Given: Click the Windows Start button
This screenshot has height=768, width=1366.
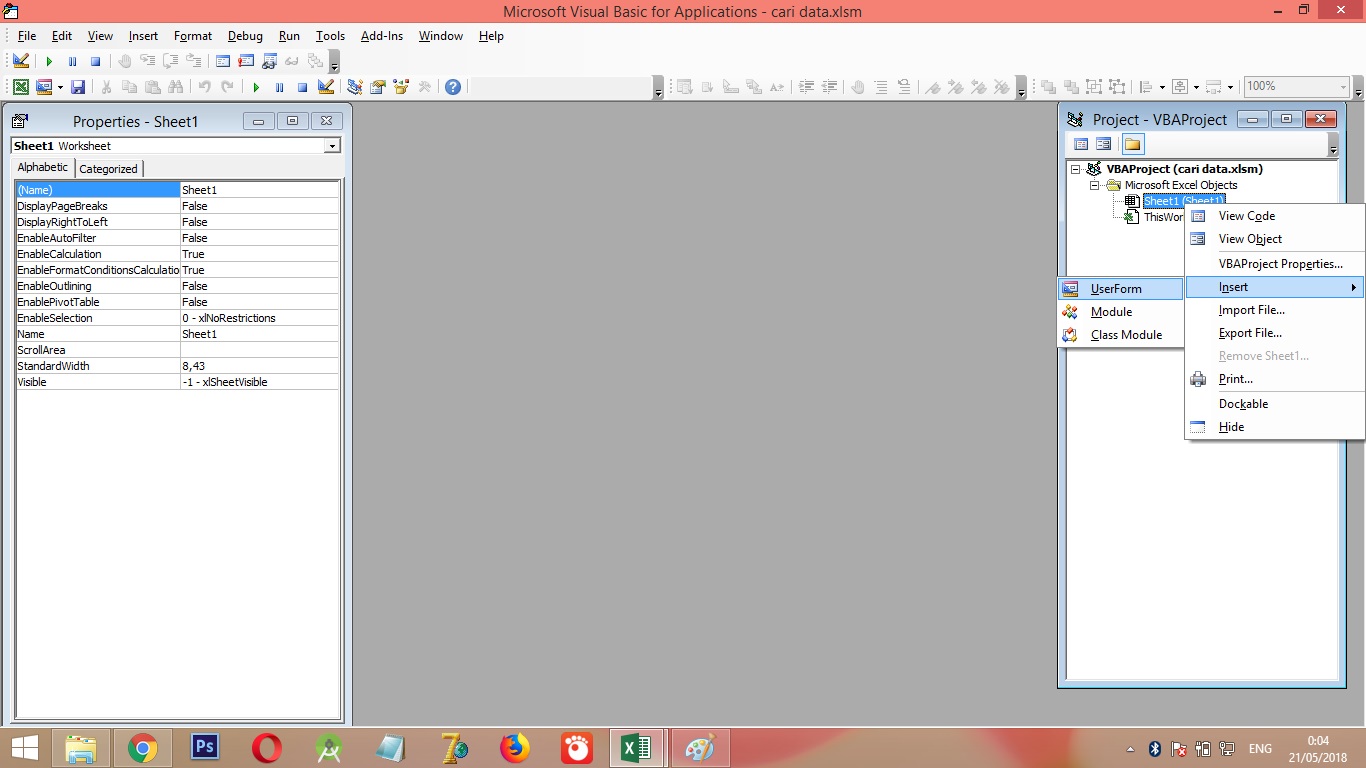Looking at the screenshot, I should coord(24,748).
